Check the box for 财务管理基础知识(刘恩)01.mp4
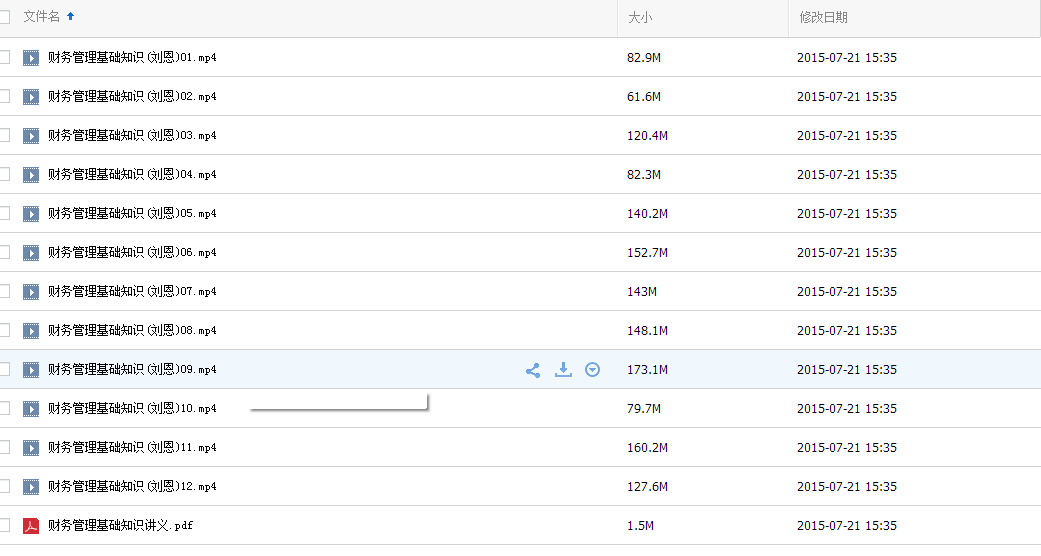Viewport: 1041px width, 556px height. pyautogui.click(x=4, y=57)
